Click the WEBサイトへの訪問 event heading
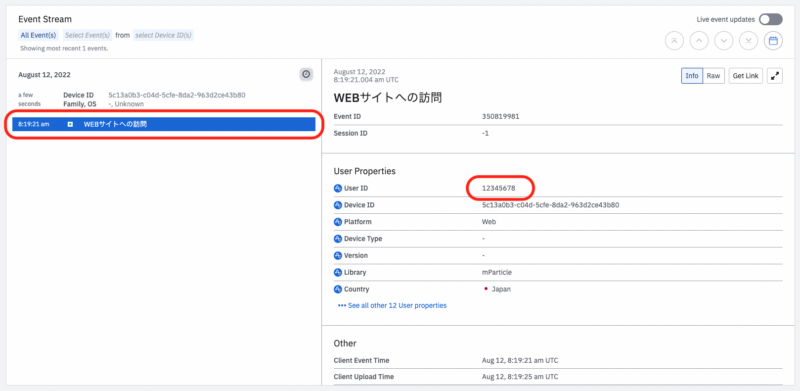The width and height of the screenshot is (800, 391). pyautogui.click(x=387, y=97)
